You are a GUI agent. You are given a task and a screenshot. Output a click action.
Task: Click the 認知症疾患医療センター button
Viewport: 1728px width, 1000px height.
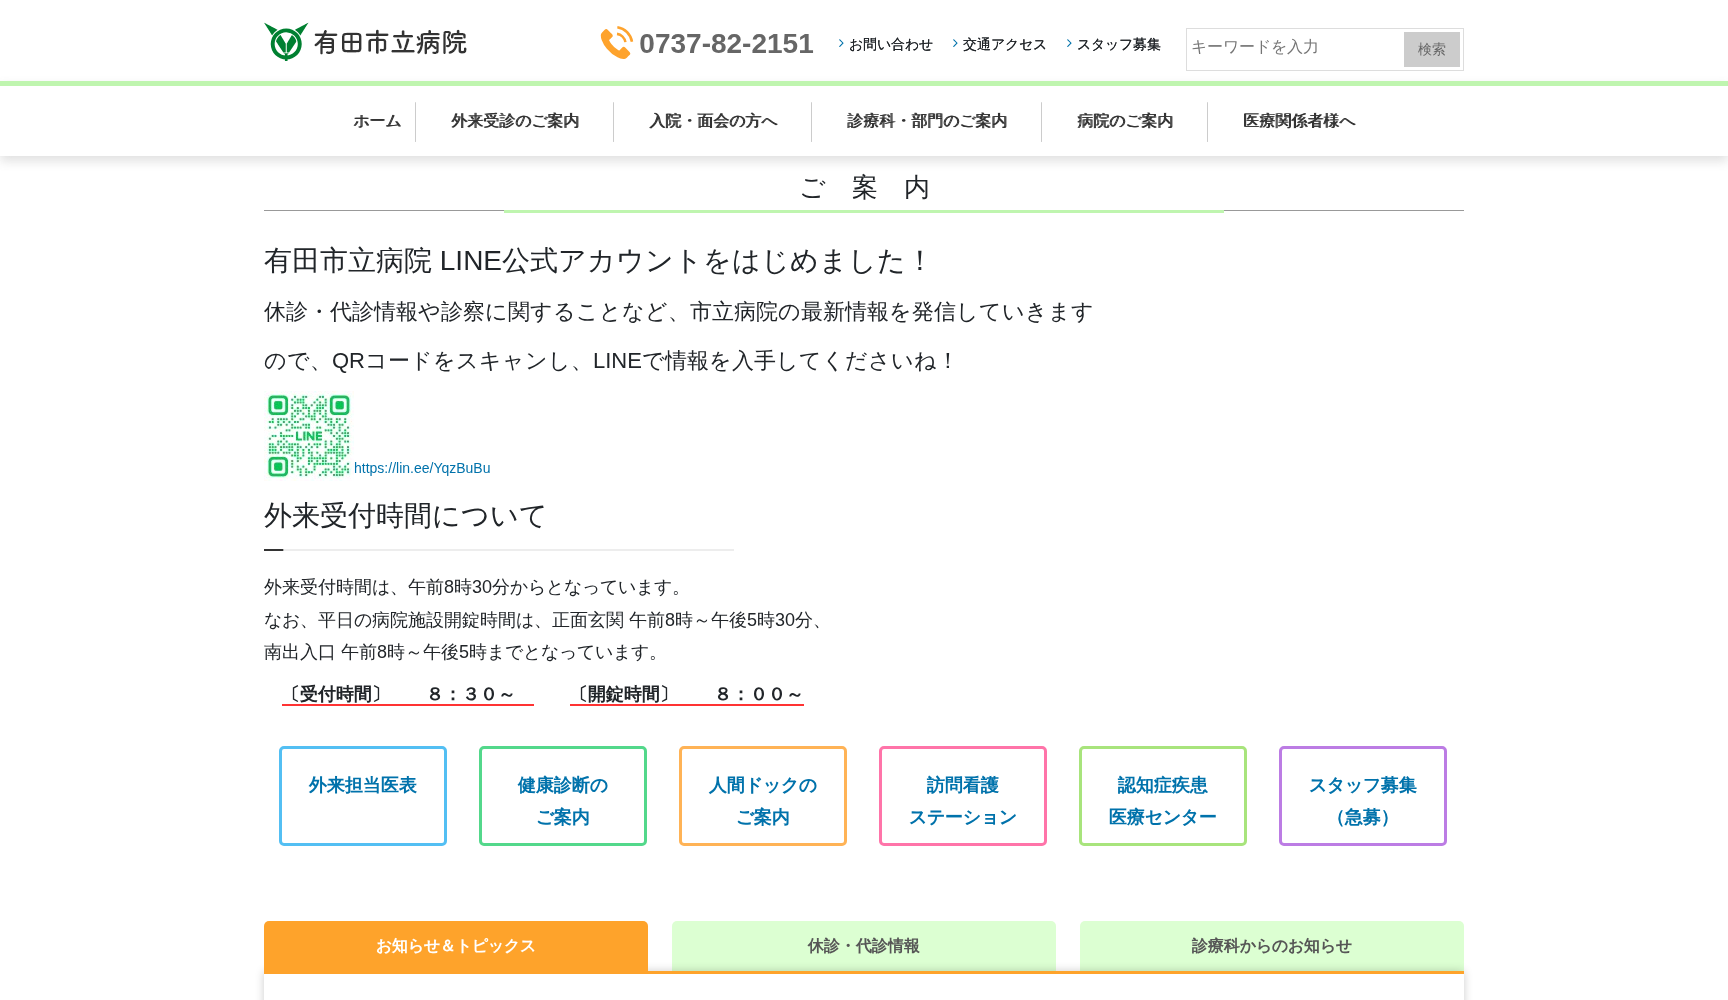(x=1163, y=796)
